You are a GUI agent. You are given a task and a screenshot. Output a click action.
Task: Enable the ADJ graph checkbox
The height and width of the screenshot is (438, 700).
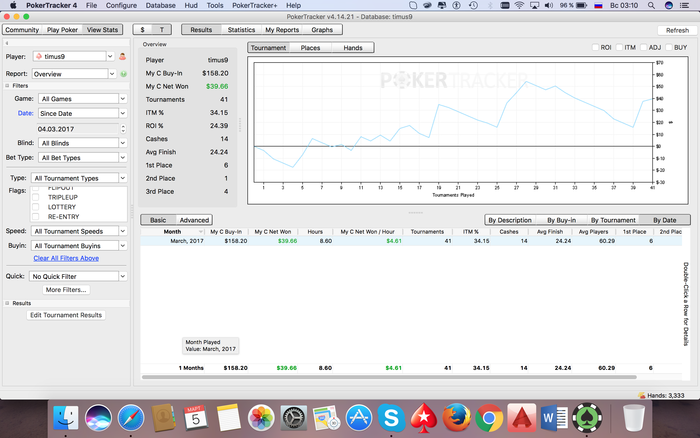[643, 47]
